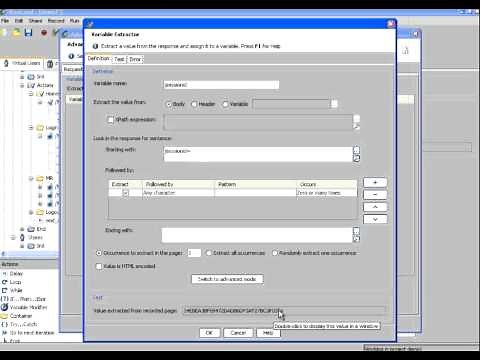Open the Run menu
The height and width of the screenshot is (360, 480).
[x=74, y=21]
